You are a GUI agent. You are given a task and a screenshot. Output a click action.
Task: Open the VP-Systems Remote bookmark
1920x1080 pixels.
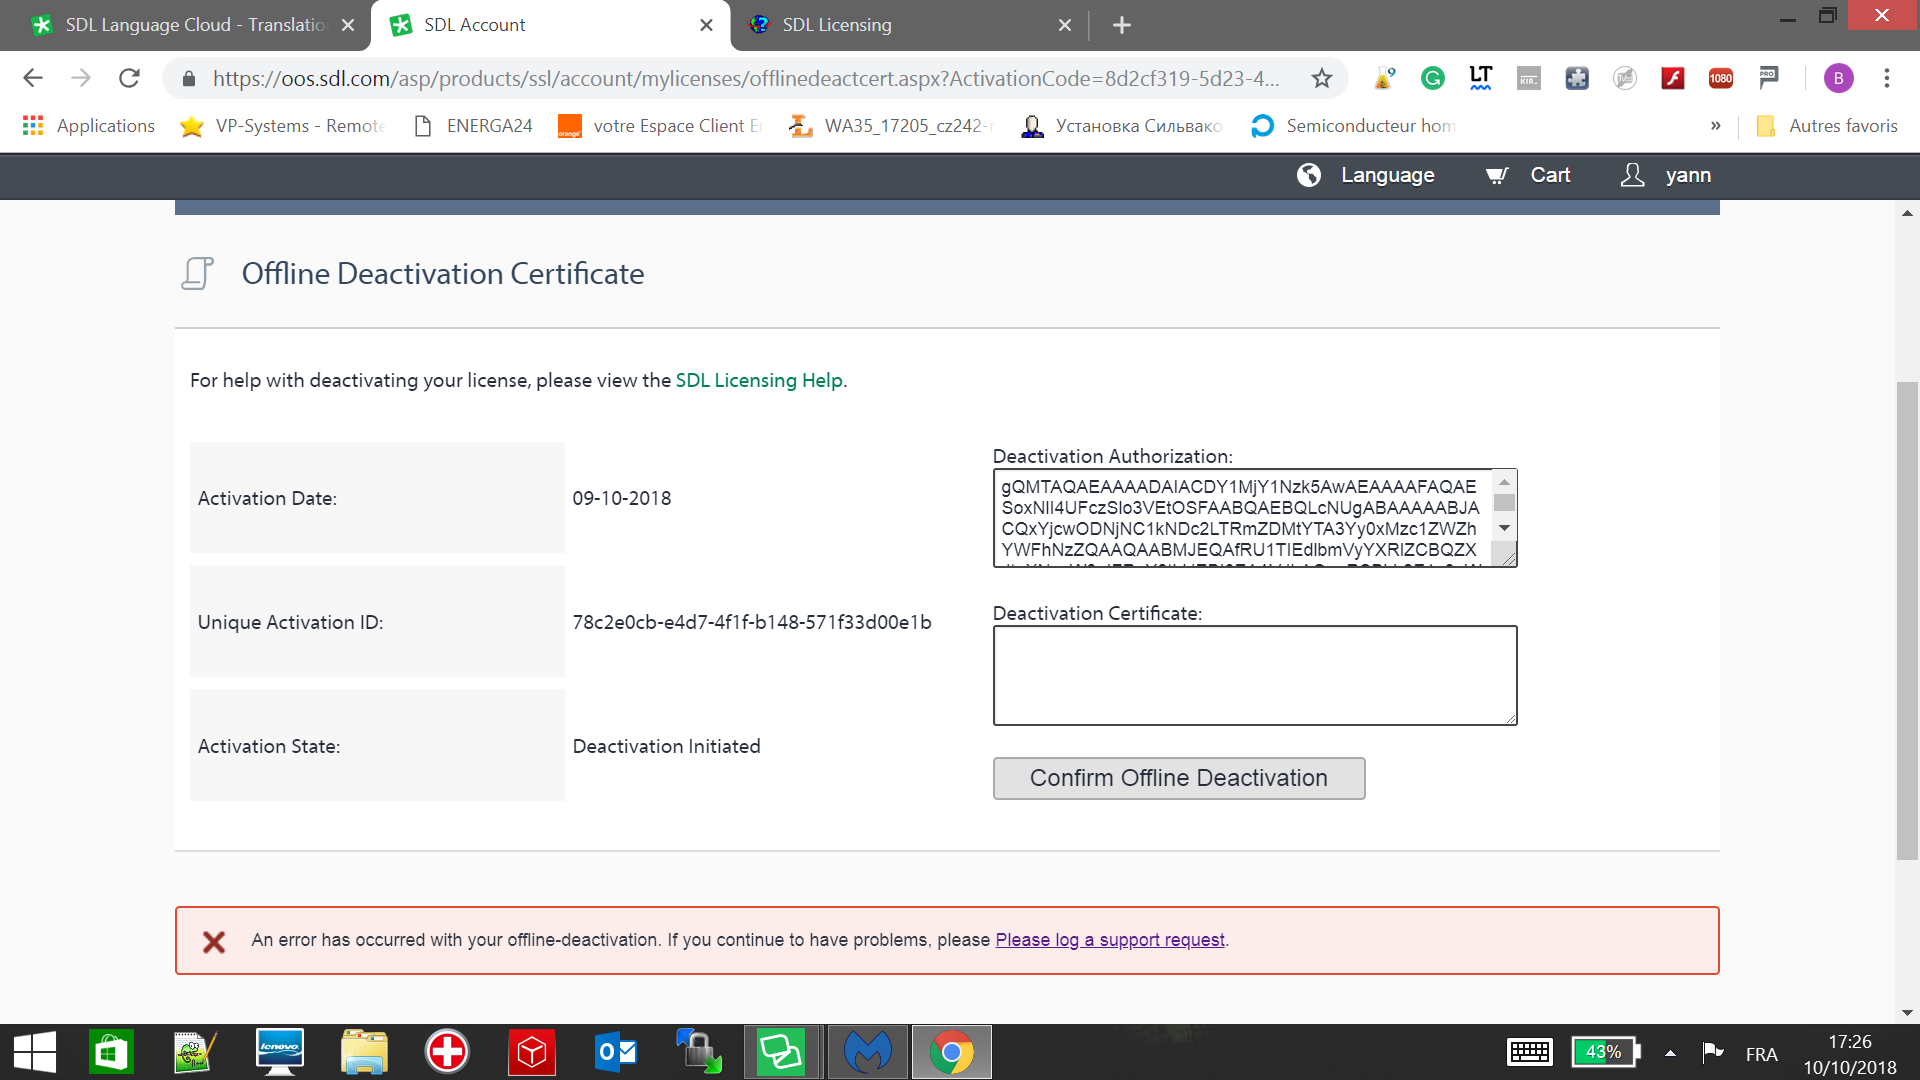(283, 126)
